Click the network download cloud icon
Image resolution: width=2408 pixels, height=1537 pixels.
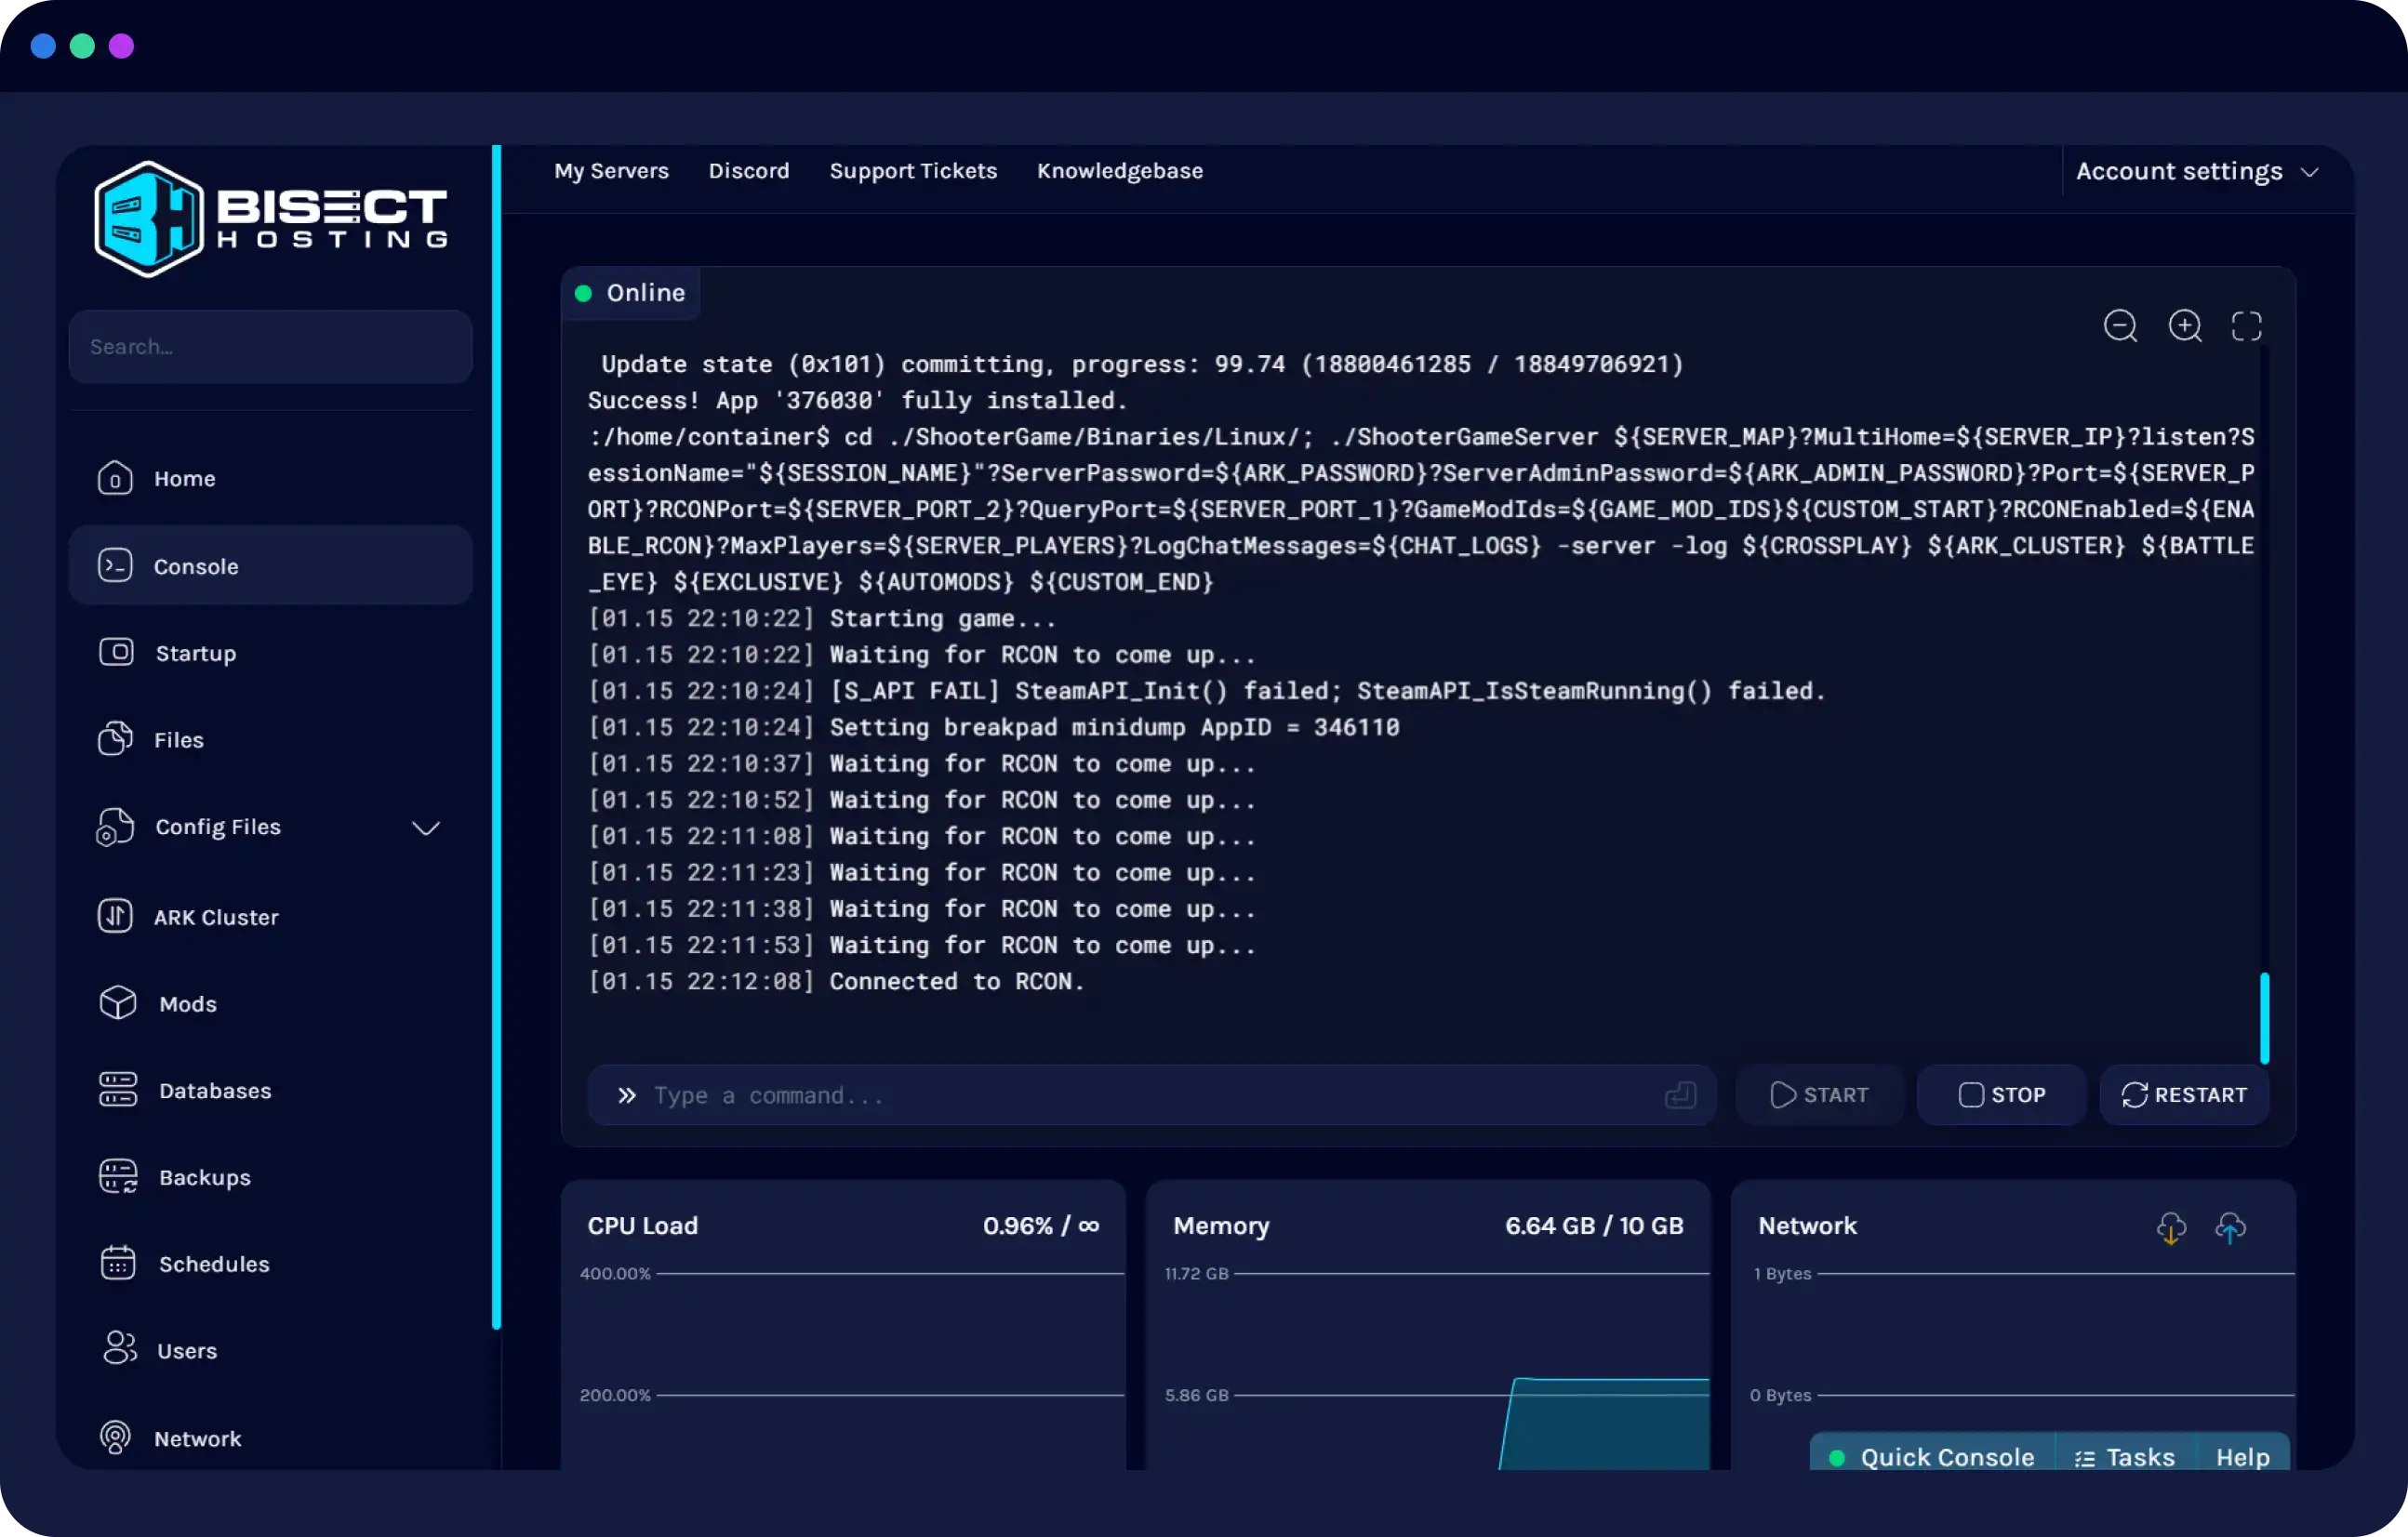pos(2171,1228)
